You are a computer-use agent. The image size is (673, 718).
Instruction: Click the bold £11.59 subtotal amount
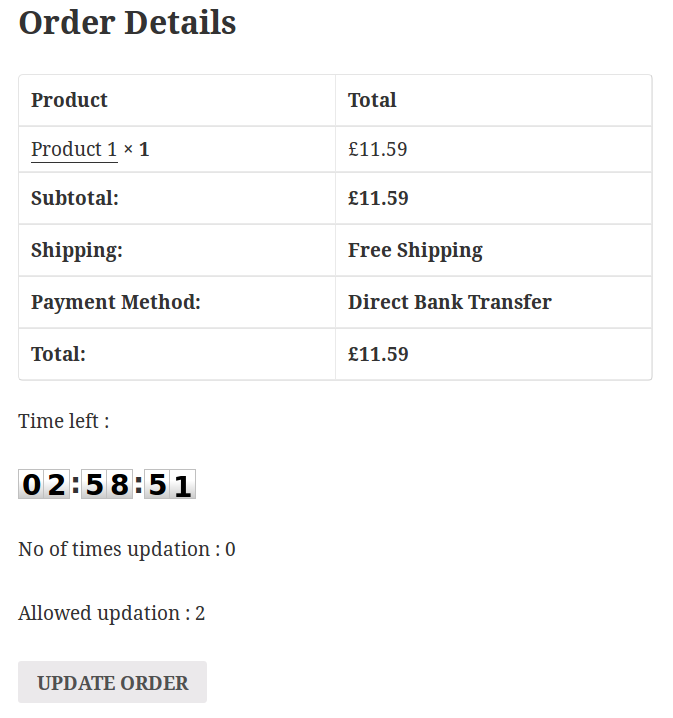pos(378,198)
